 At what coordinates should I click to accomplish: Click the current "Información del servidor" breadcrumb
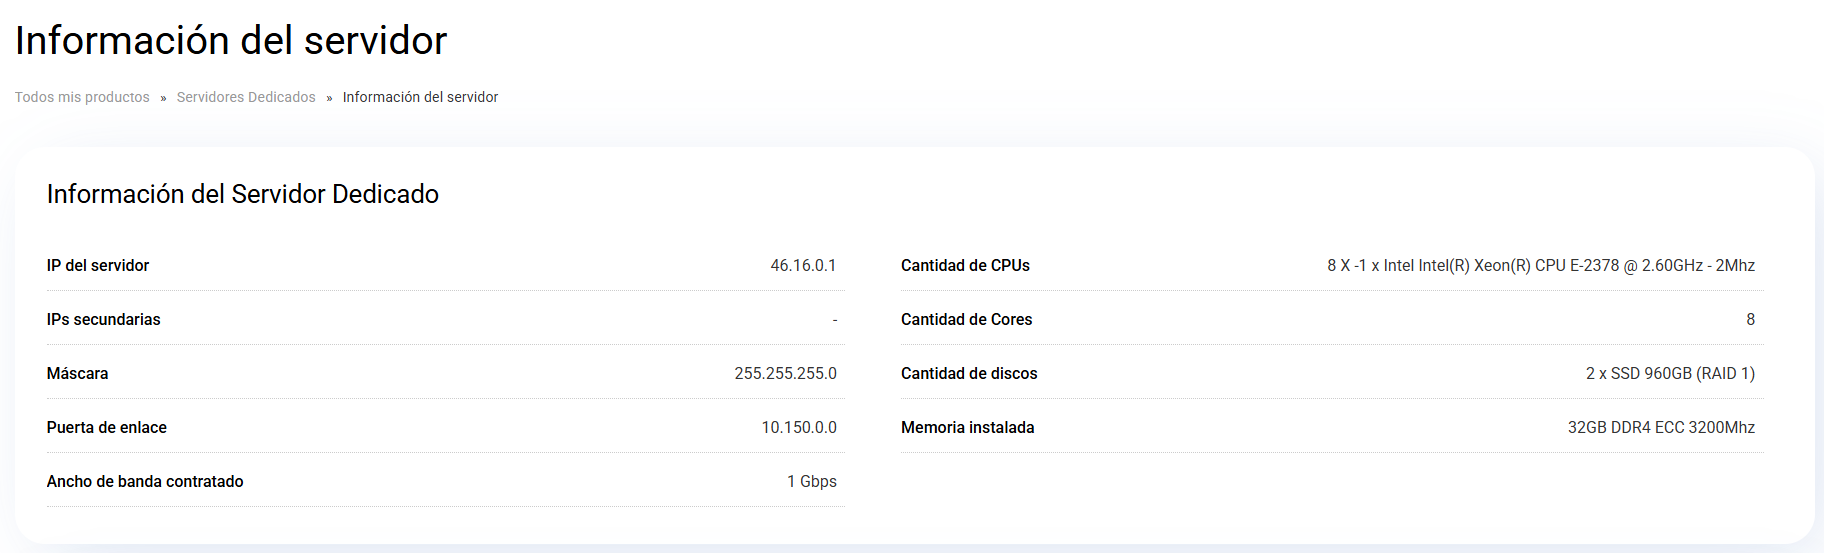pyautogui.click(x=420, y=97)
